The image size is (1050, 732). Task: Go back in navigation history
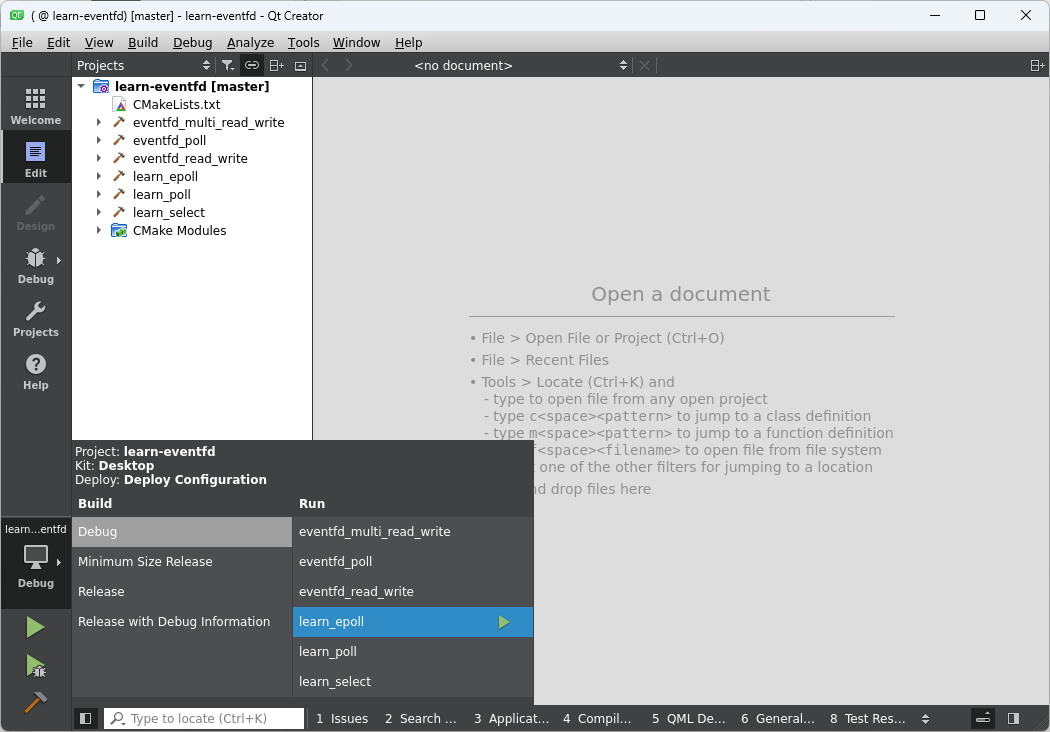325,65
